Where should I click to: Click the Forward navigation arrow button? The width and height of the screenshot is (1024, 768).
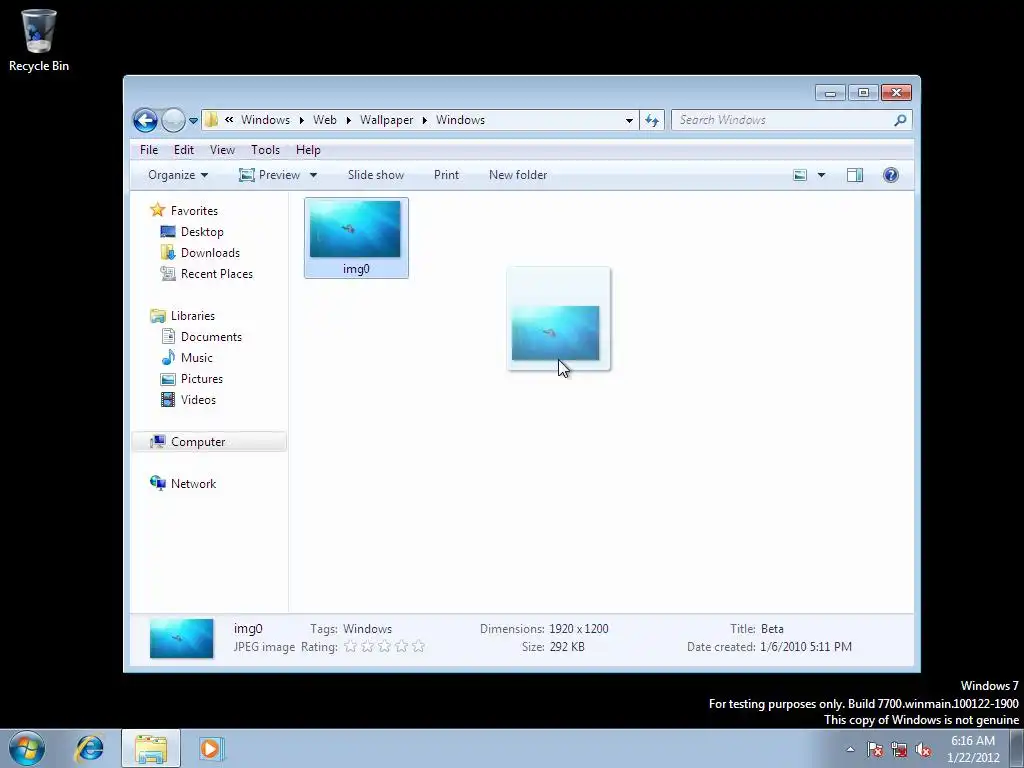[x=173, y=120]
